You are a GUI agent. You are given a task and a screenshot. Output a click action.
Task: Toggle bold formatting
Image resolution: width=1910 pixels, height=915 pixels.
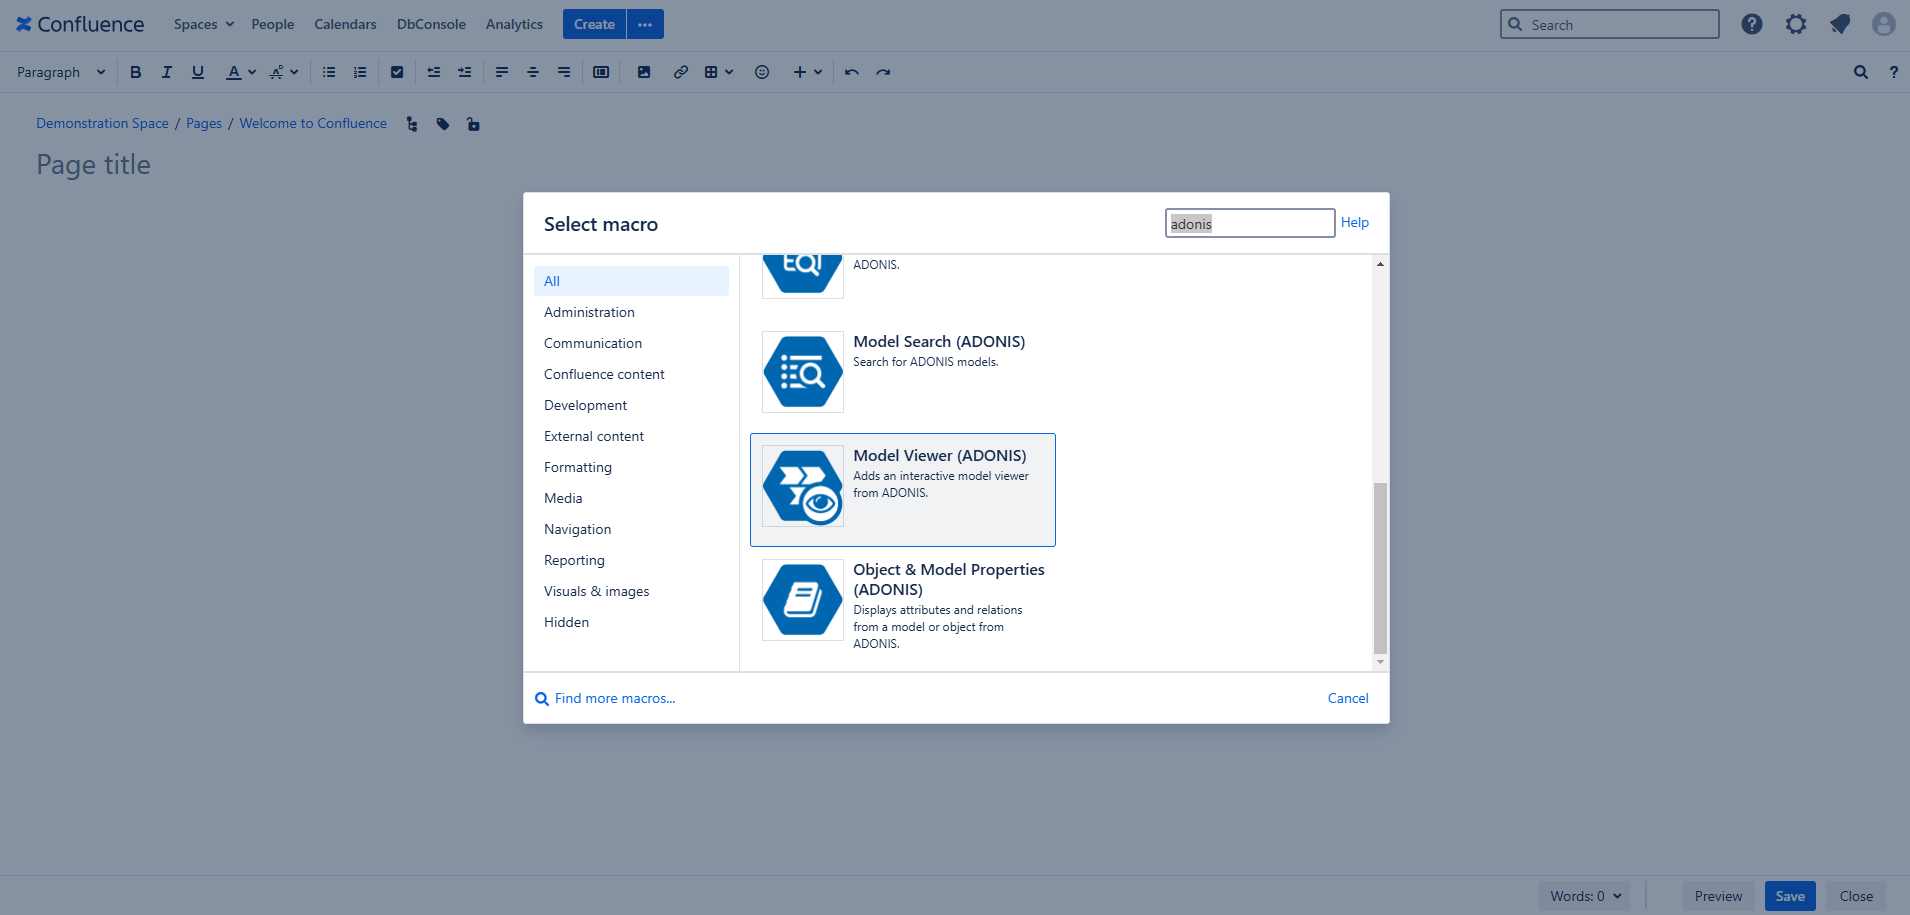click(135, 71)
